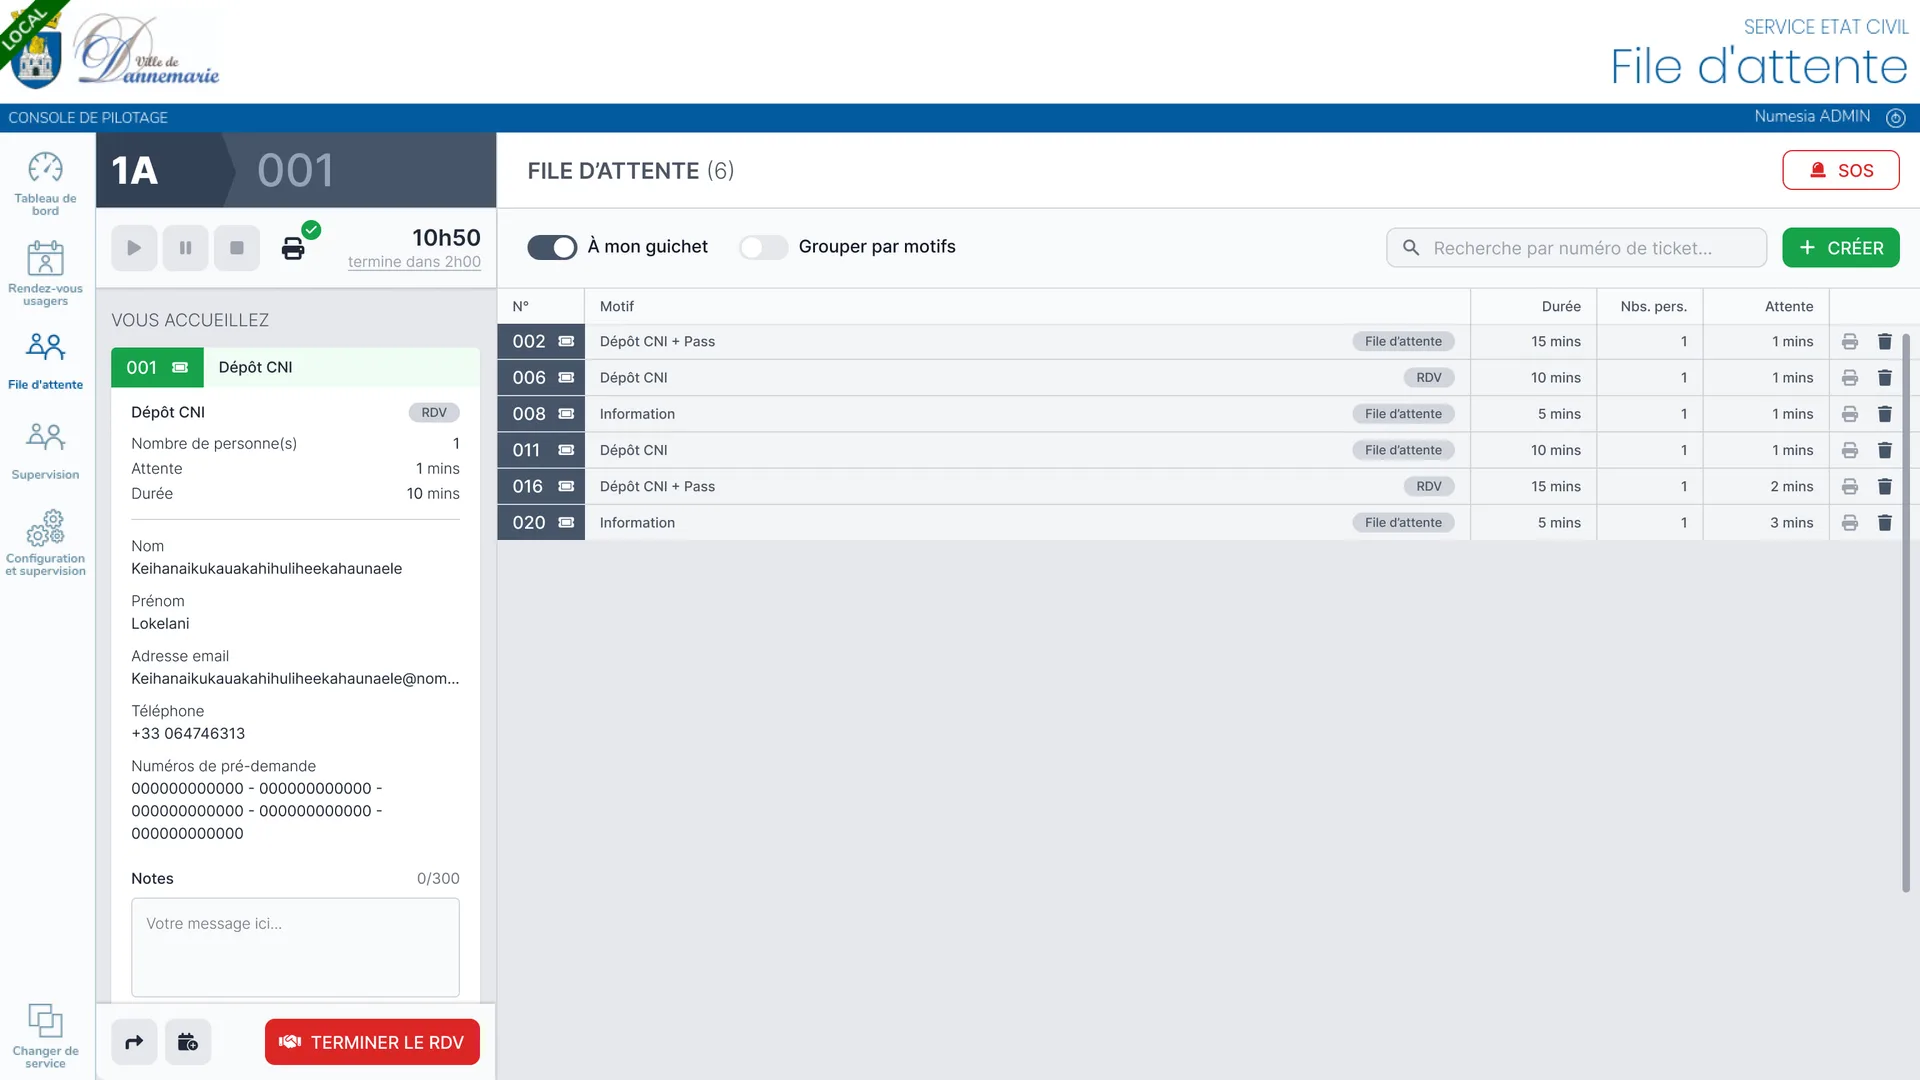Click the play button for counter
Image resolution: width=1920 pixels, height=1080 pixels.
[x=134, y=248]
